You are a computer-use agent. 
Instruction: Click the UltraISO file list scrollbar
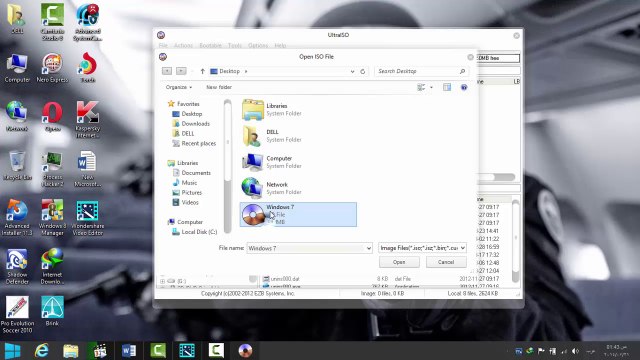516,241
